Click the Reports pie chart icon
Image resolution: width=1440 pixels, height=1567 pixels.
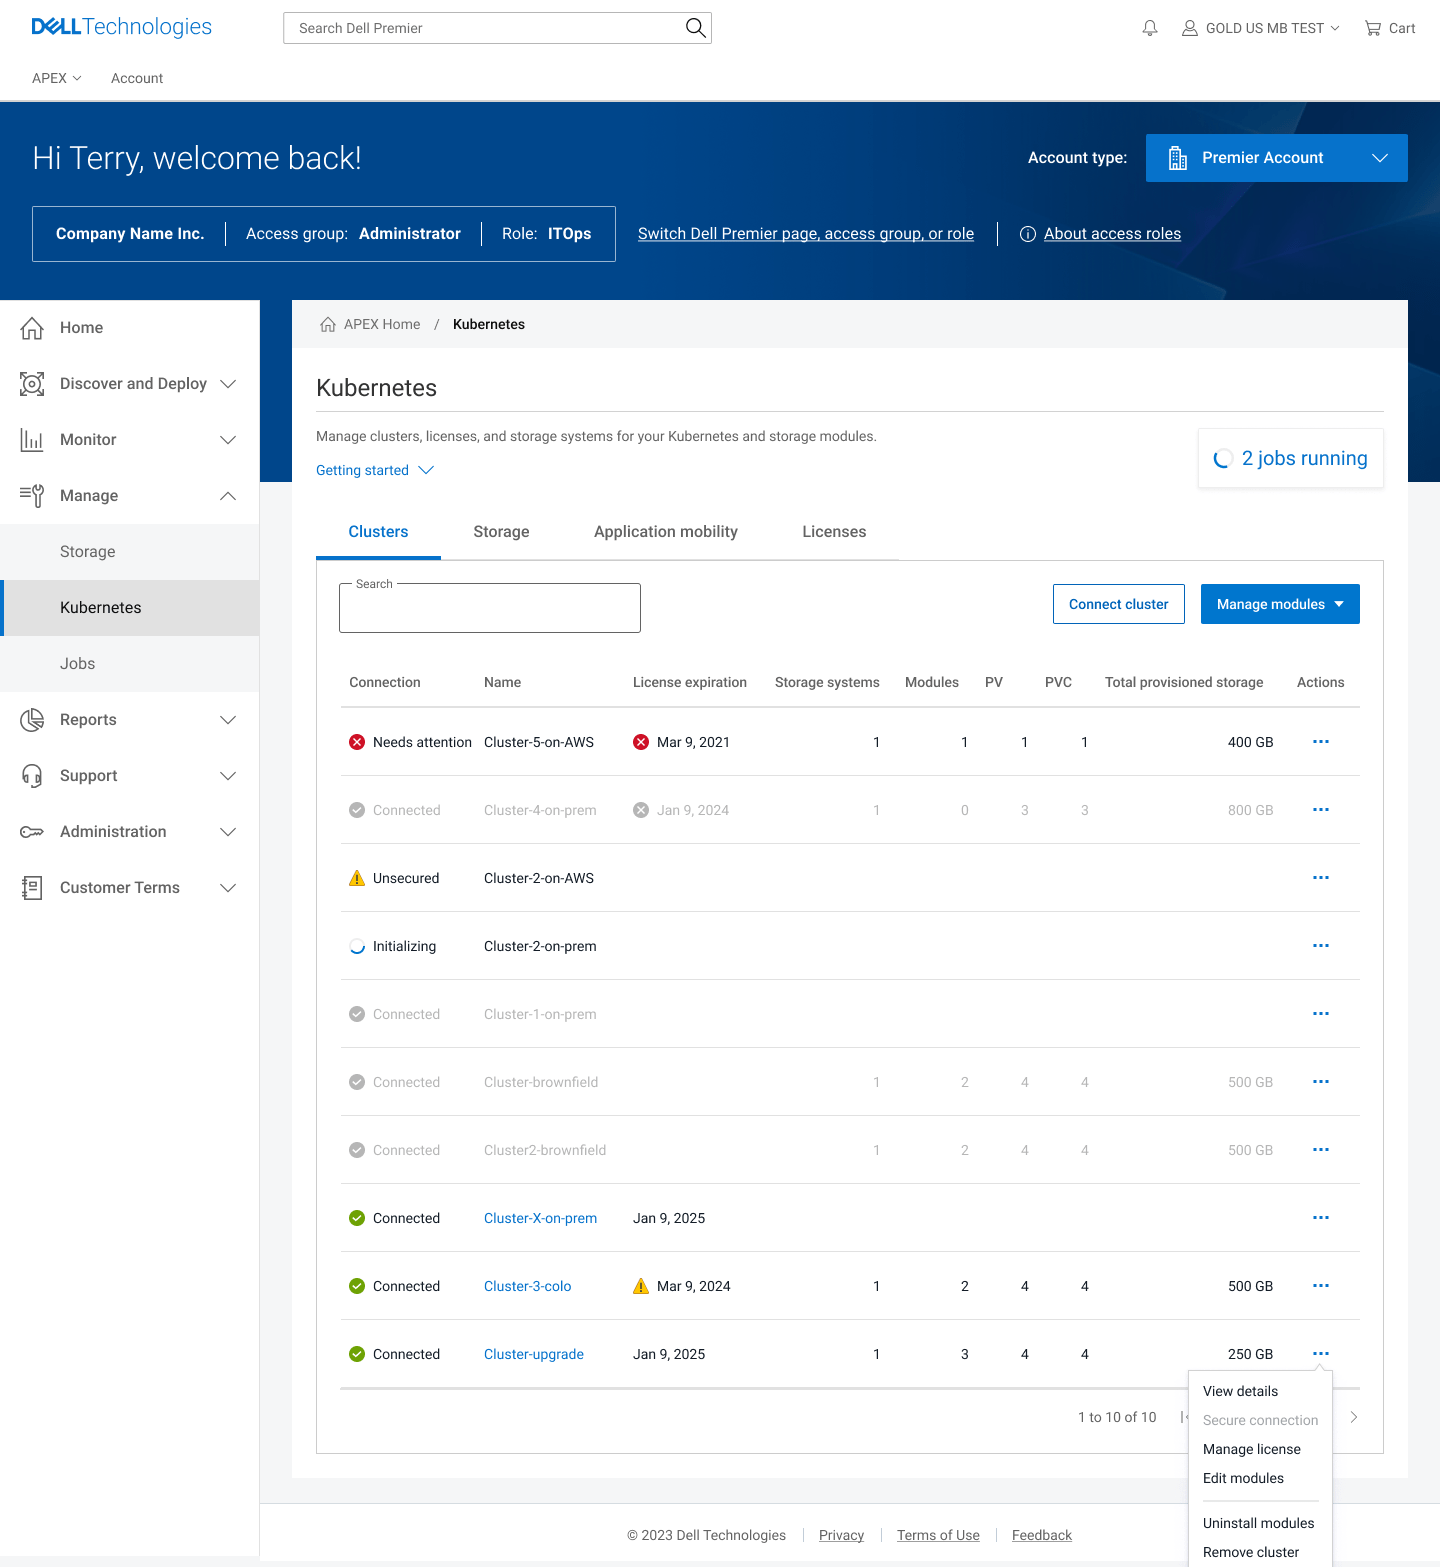32,720
